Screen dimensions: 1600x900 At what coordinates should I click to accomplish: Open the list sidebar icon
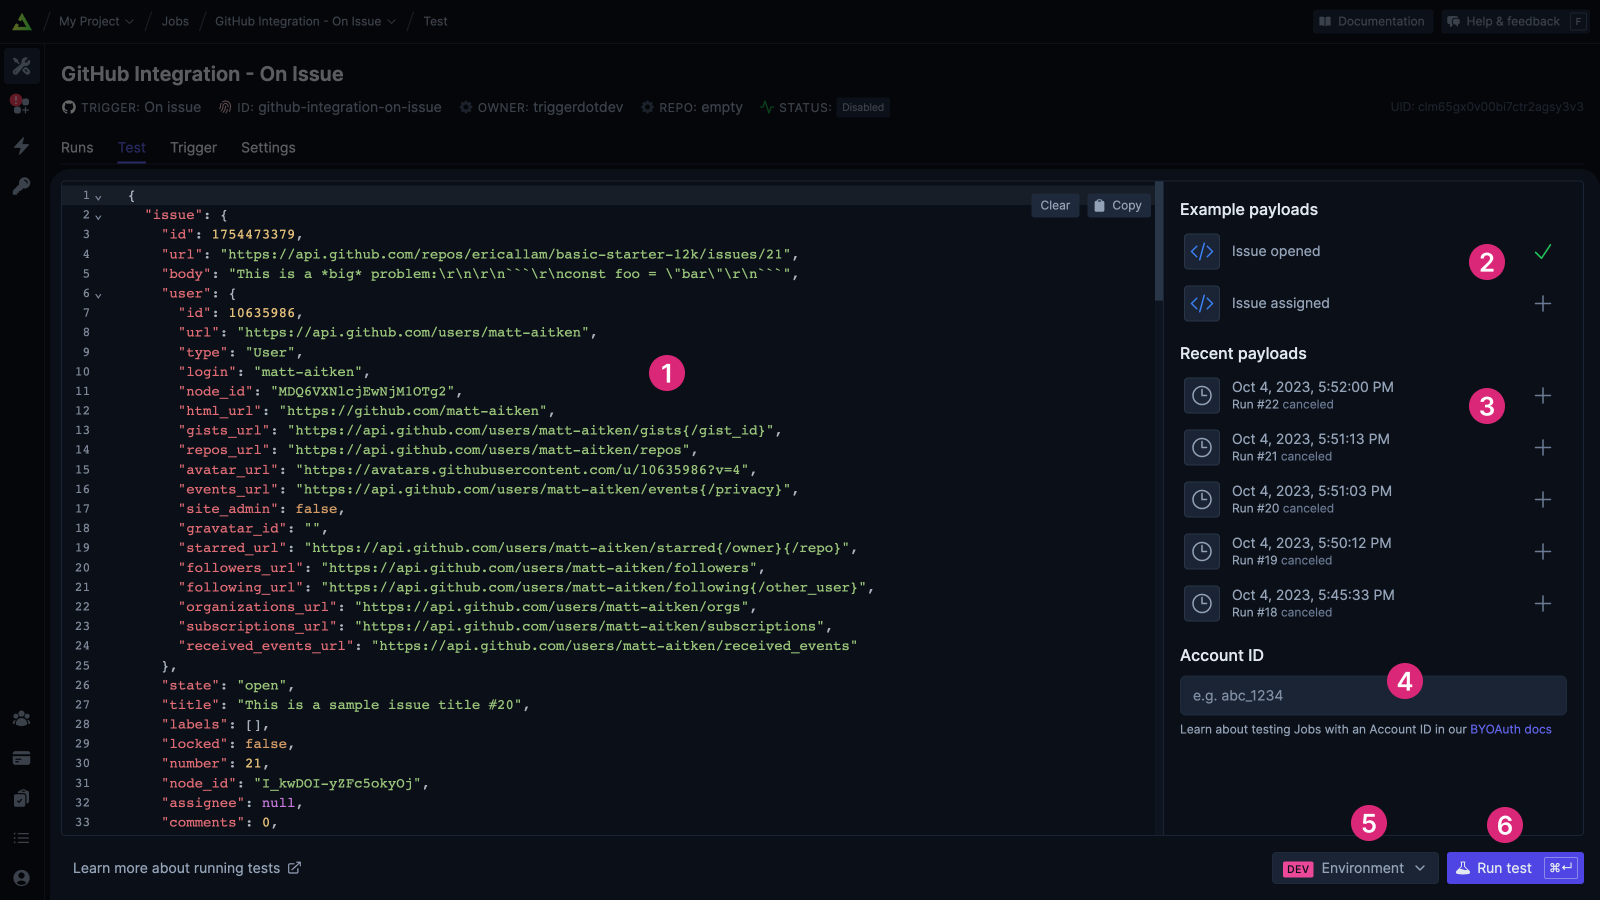pyautogui.click(x=21, y=838)
